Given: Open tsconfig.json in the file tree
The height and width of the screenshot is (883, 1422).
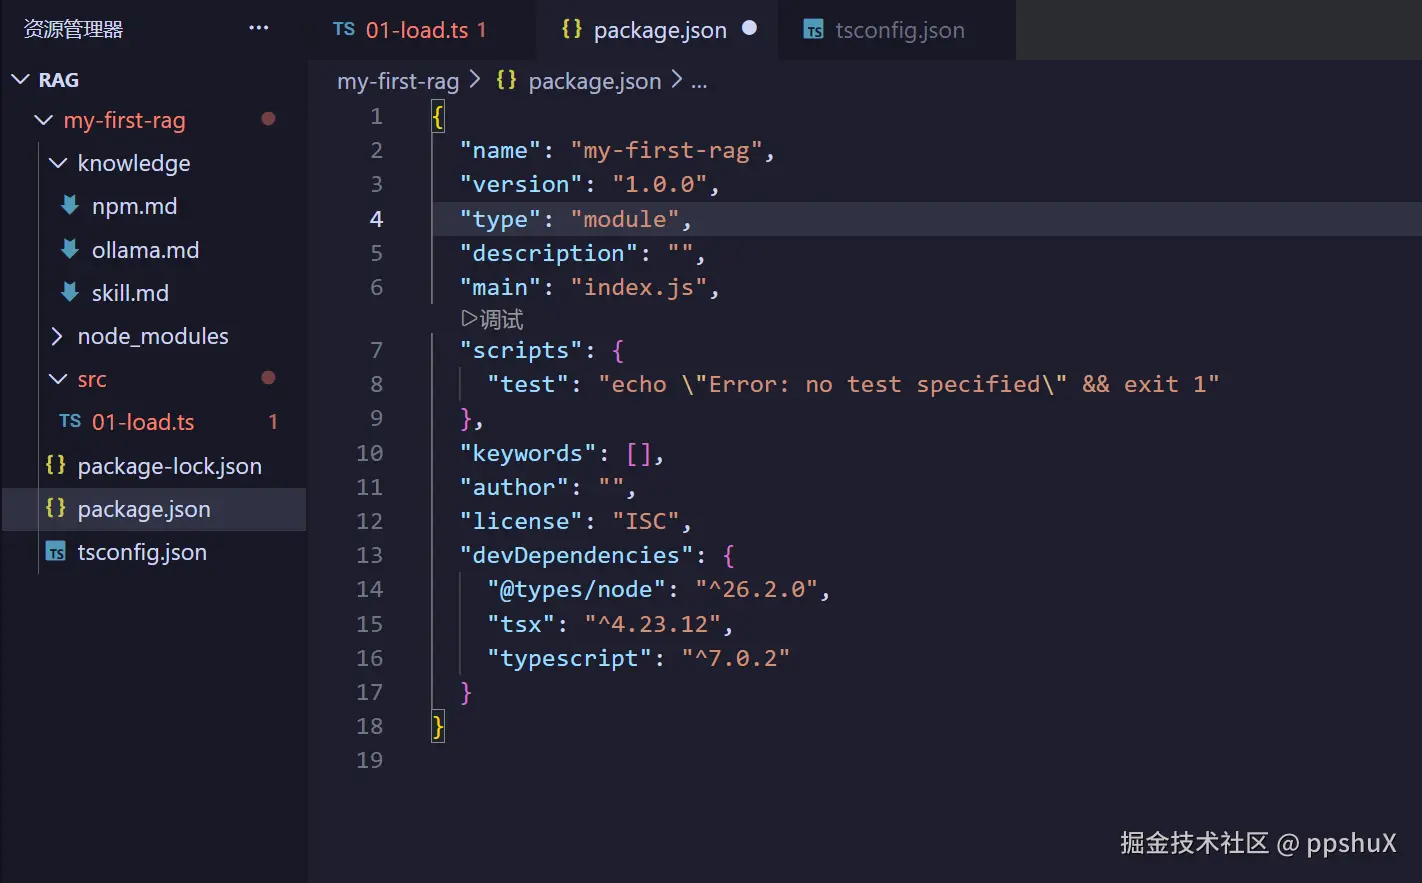Looking at the screenshot, I should (x=142, y=552).
